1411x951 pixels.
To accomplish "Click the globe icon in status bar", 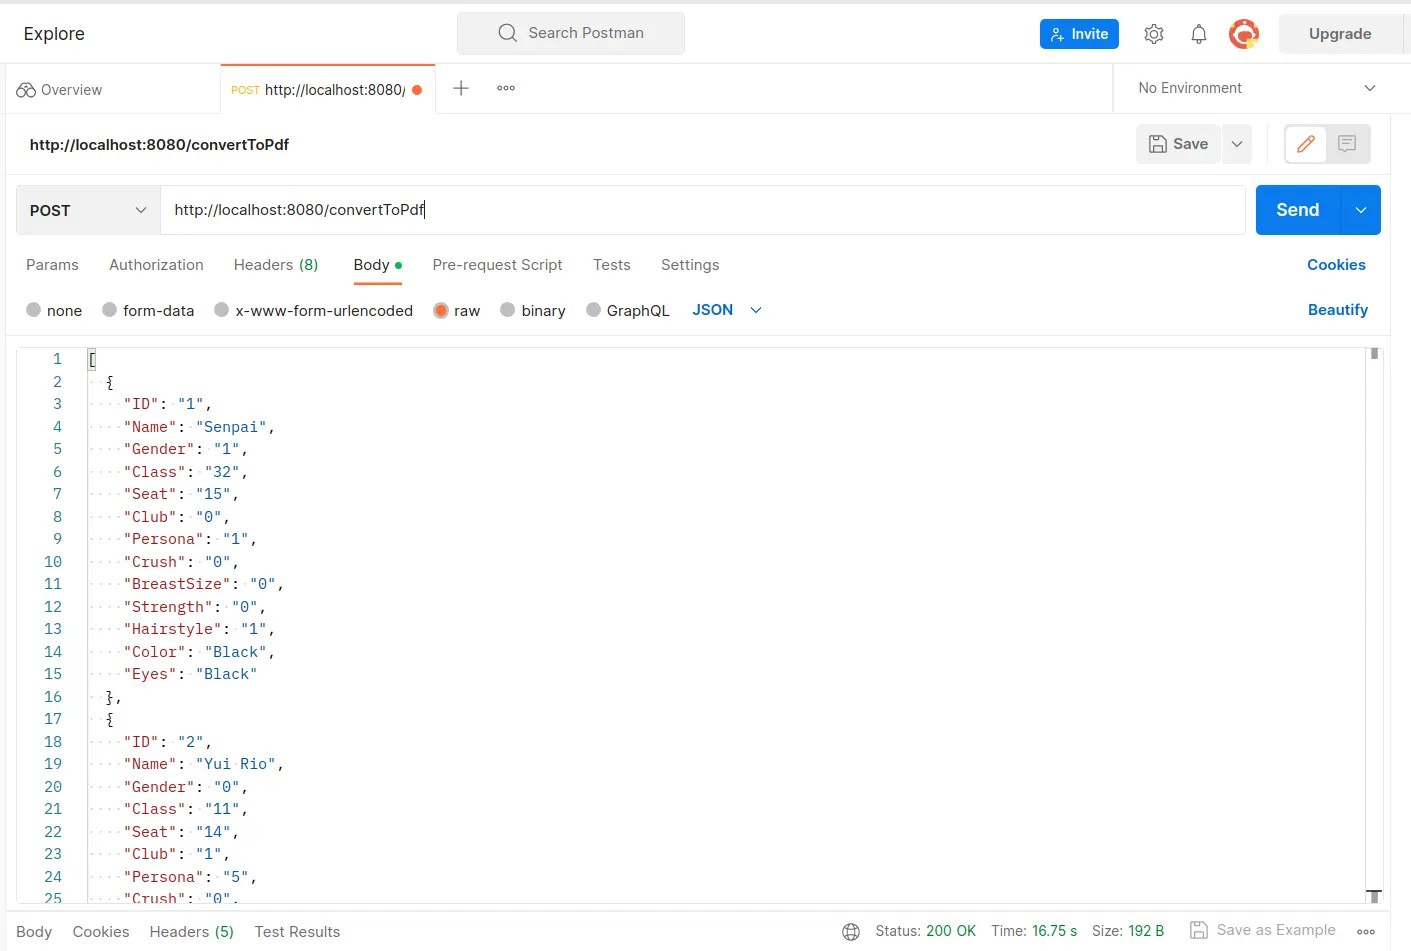I will pyautogui.click(x=850, y=931).
